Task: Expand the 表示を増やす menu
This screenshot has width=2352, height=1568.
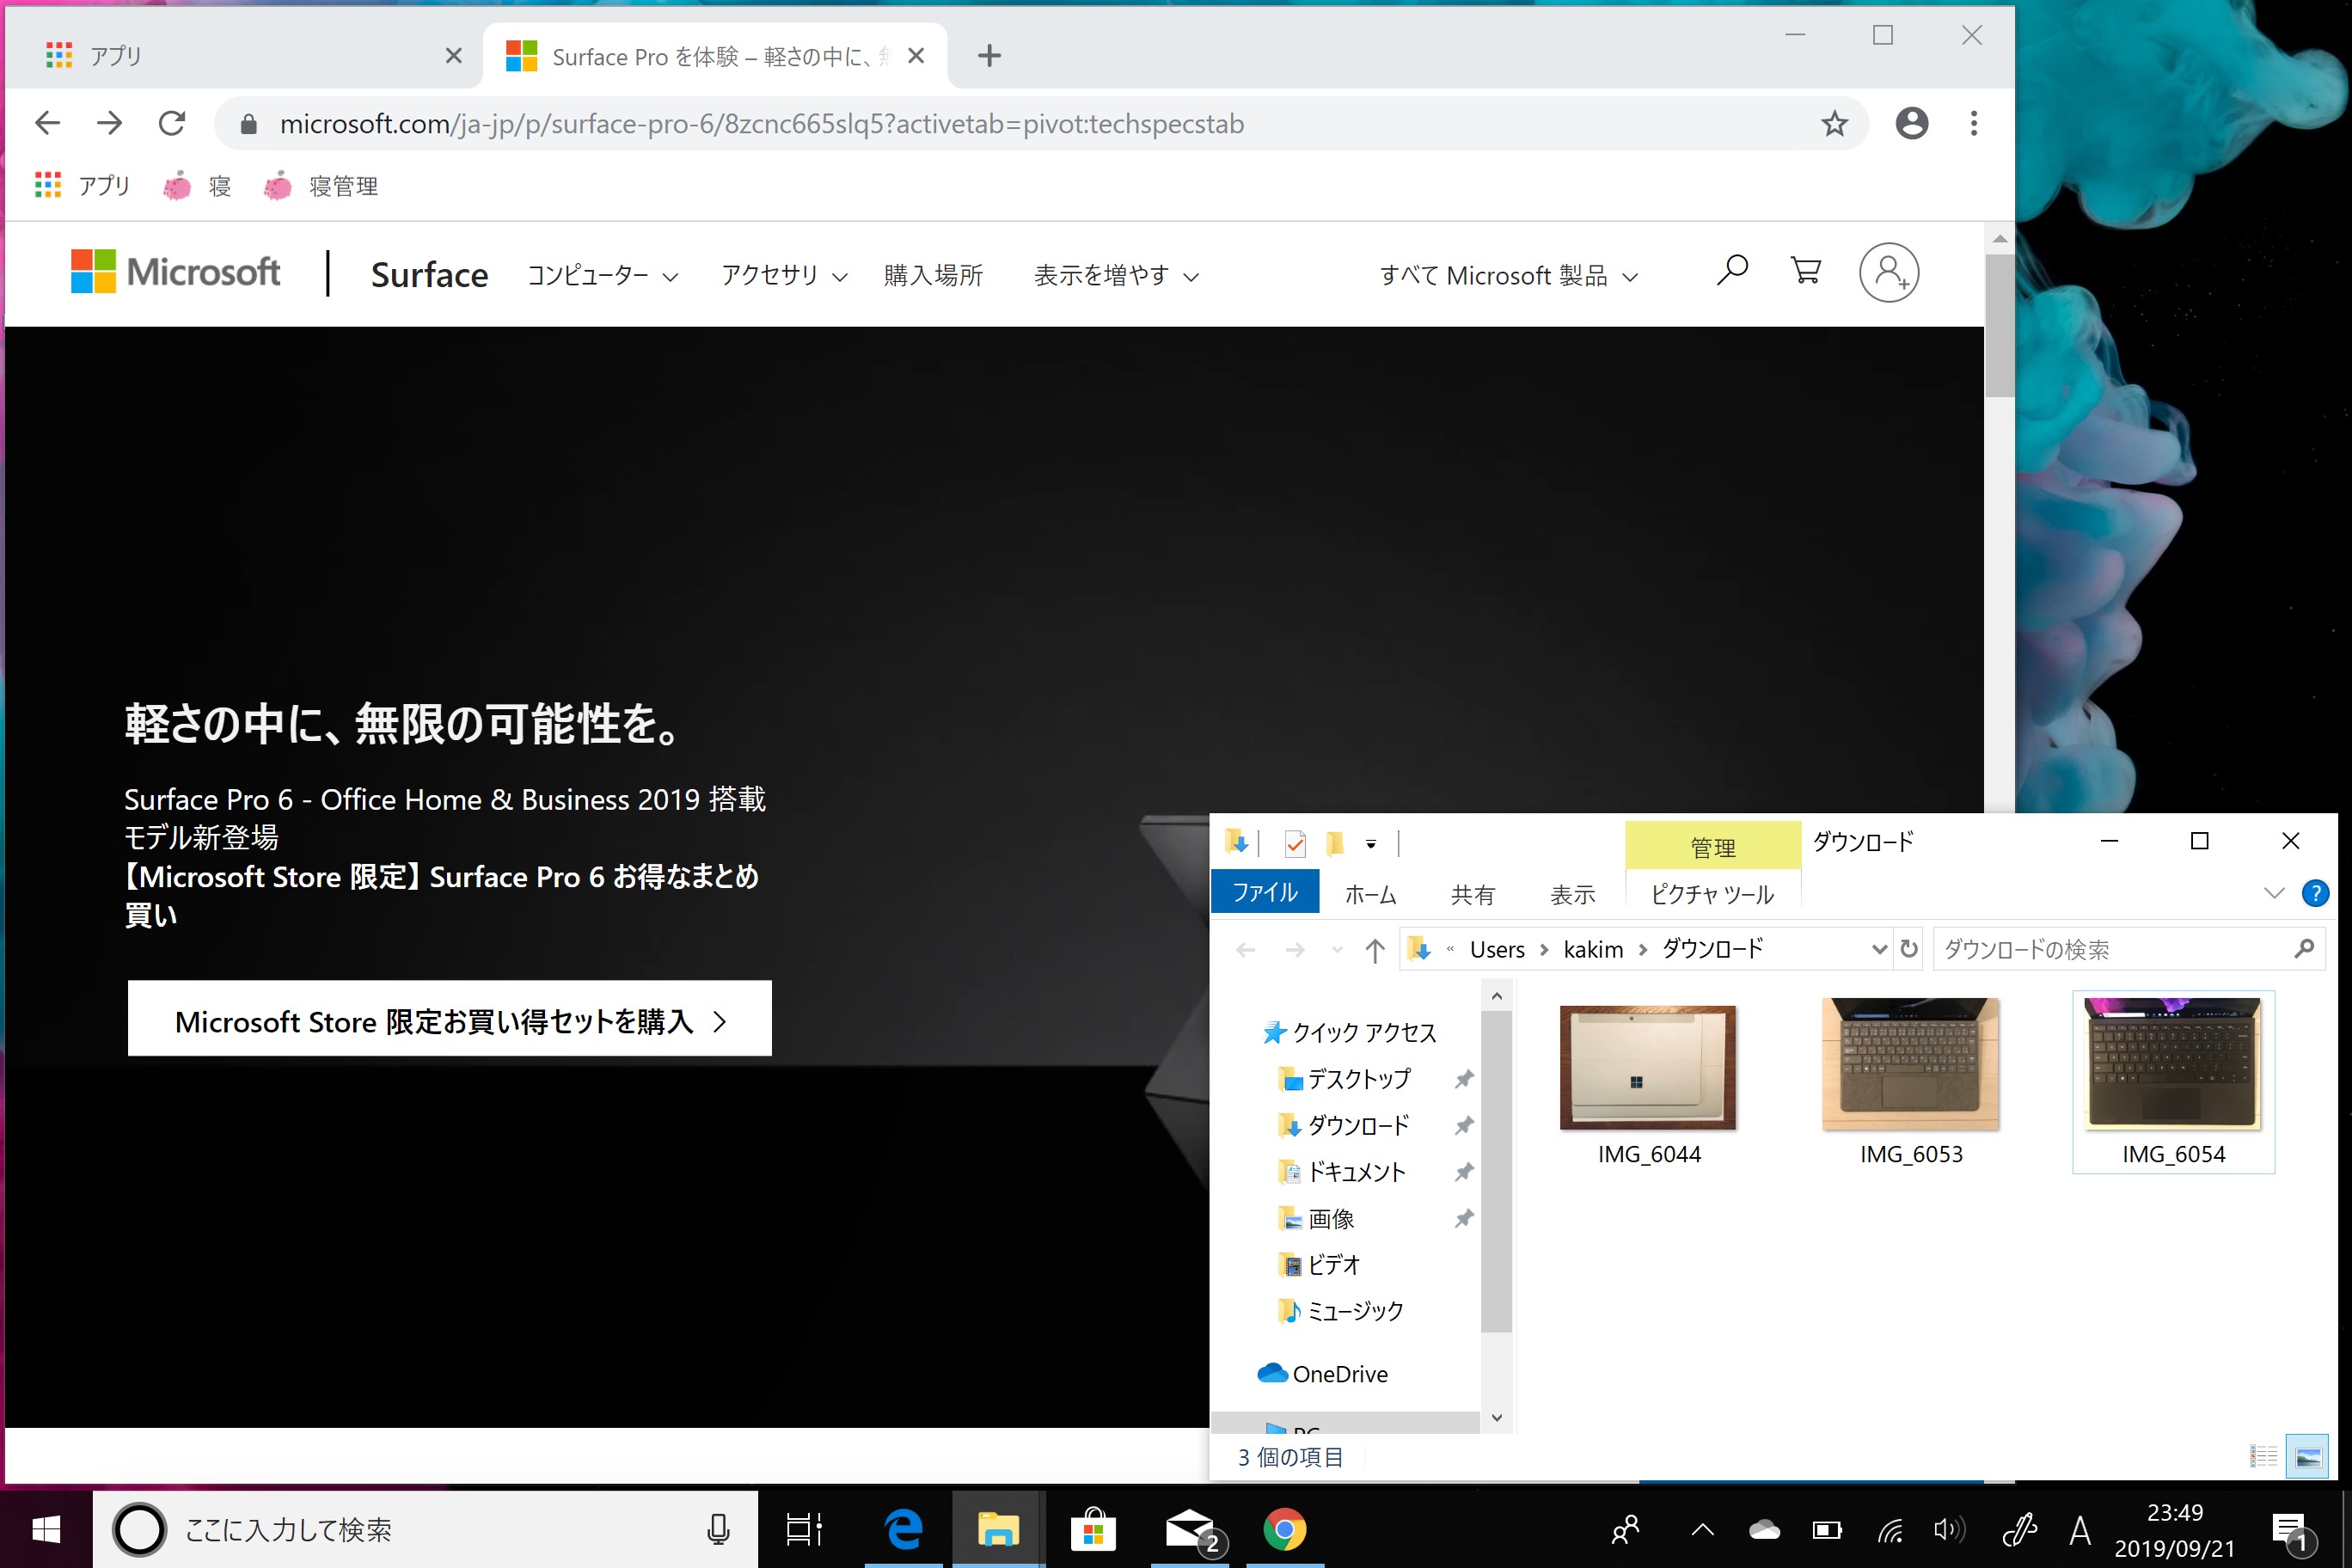Action: point(1116,275)
